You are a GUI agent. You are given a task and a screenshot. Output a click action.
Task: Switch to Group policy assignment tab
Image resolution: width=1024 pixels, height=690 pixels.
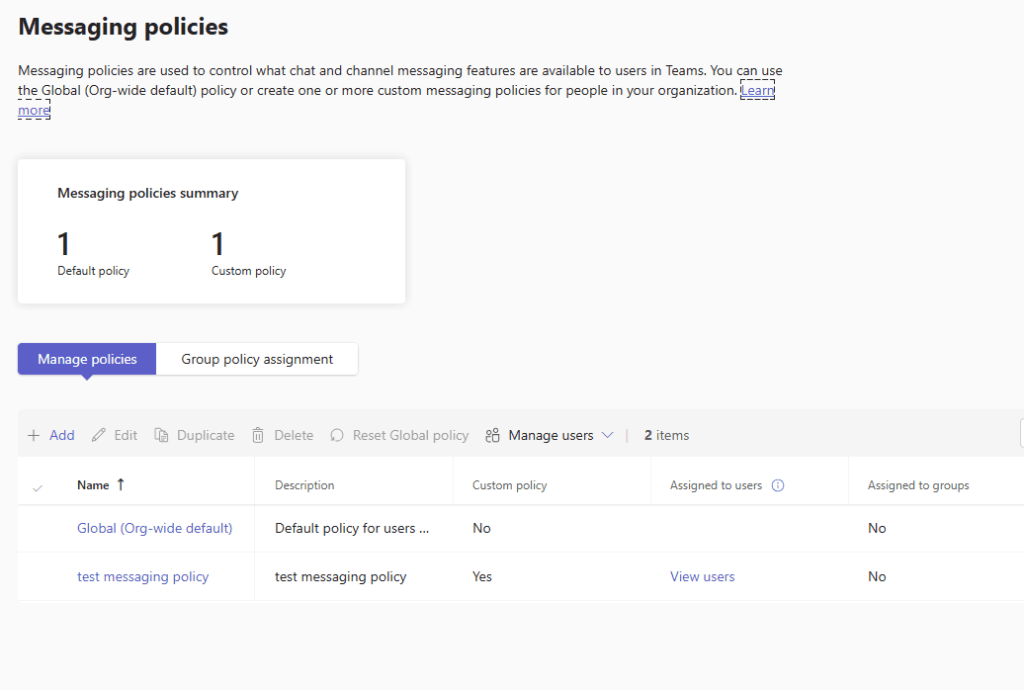tap(257, 359)
